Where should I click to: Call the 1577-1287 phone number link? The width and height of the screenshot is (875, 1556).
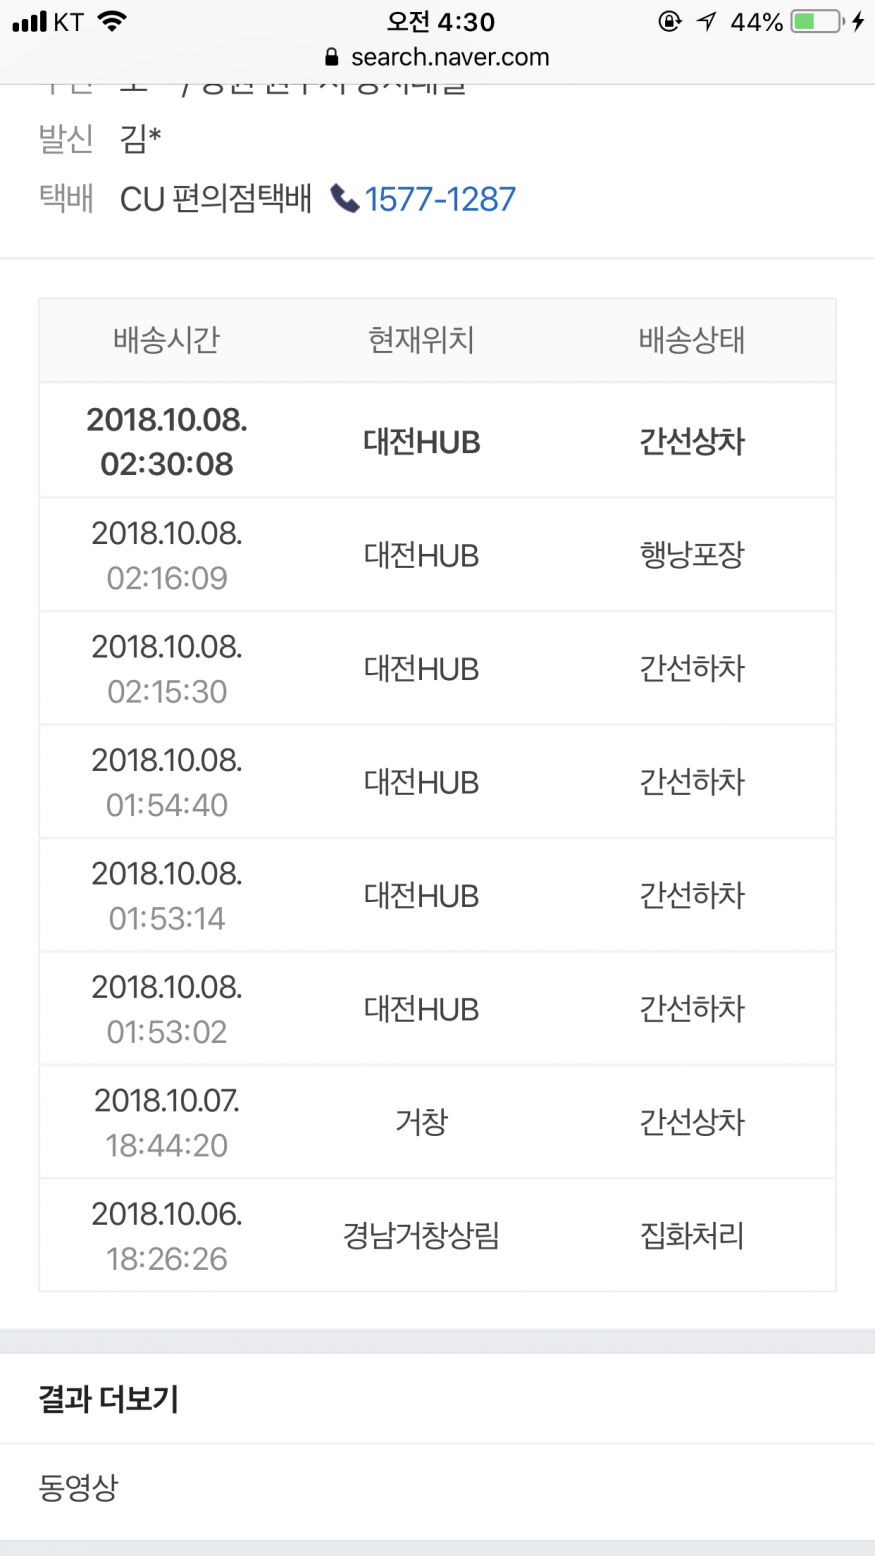440,199
